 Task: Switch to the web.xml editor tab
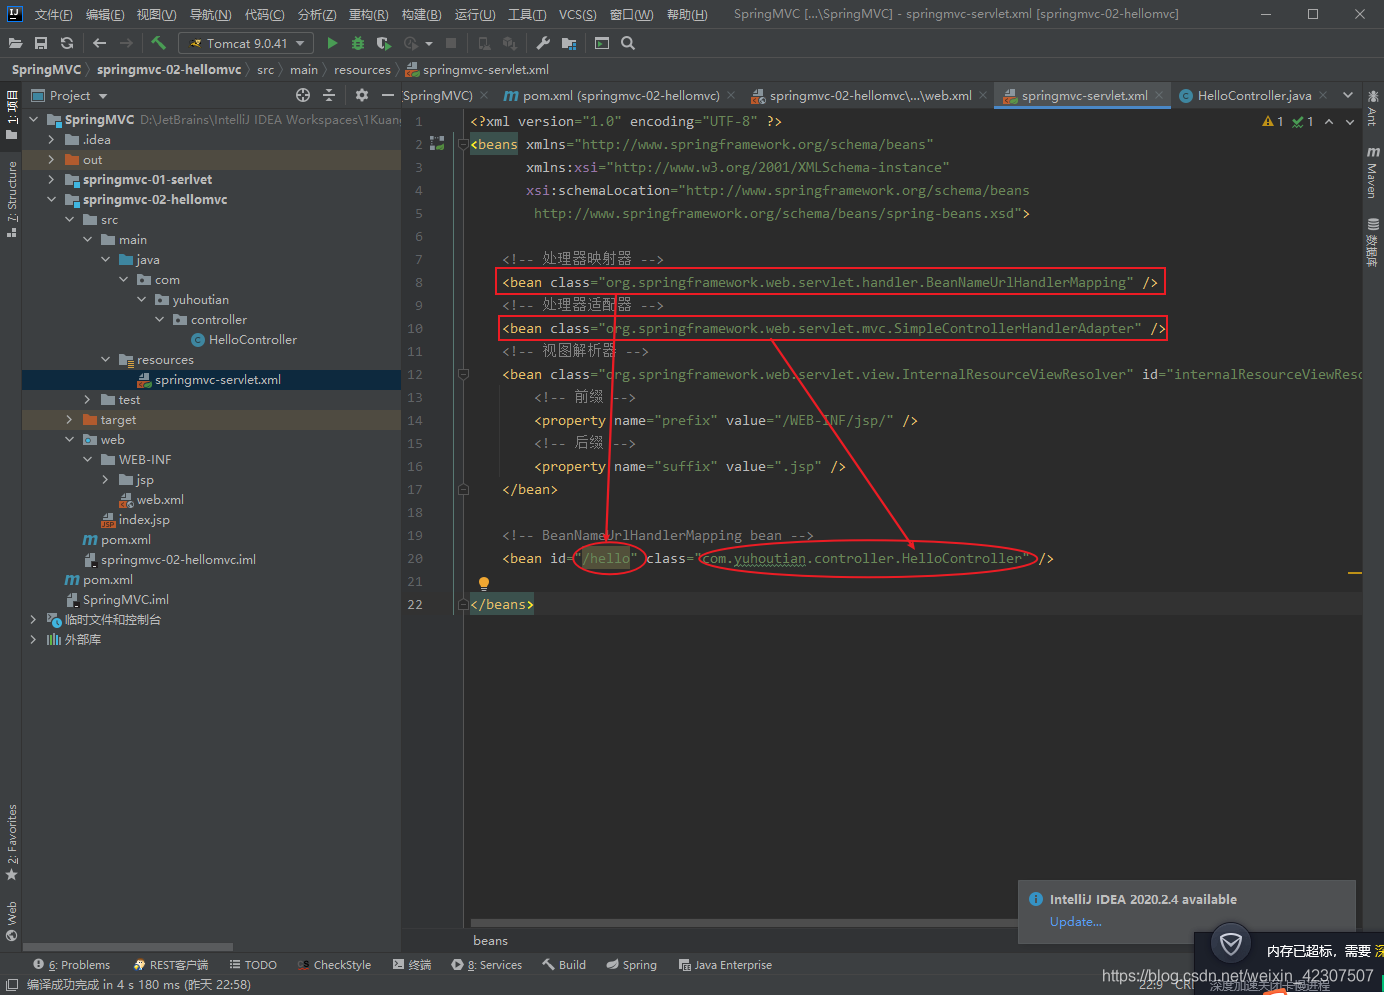[x=870, y=95]
